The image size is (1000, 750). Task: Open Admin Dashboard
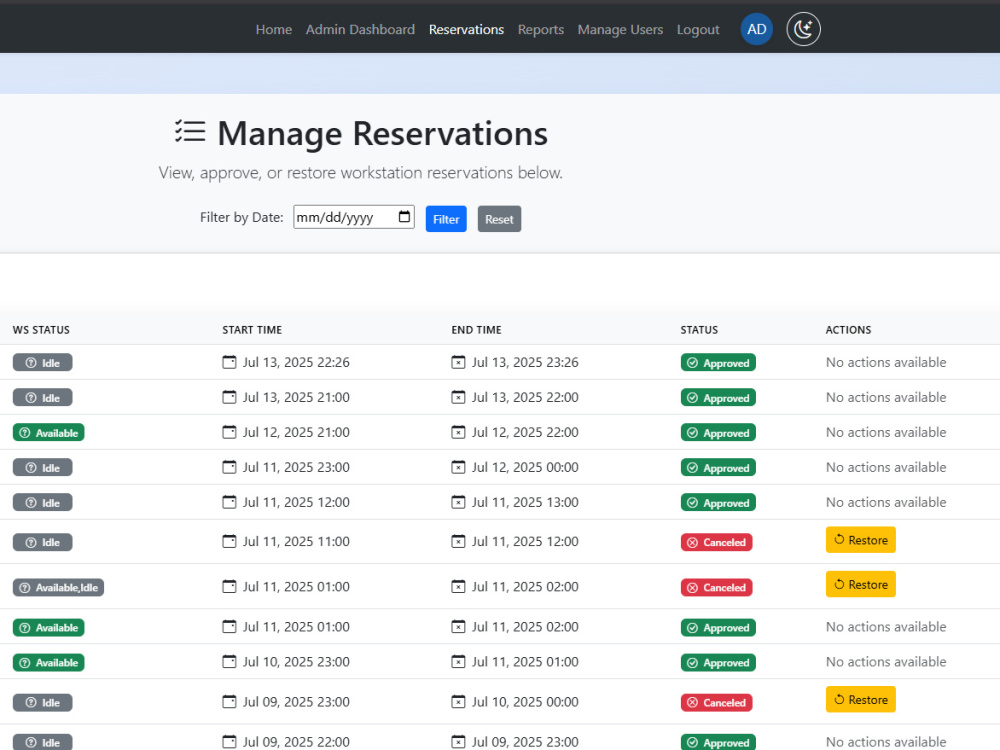360,29
